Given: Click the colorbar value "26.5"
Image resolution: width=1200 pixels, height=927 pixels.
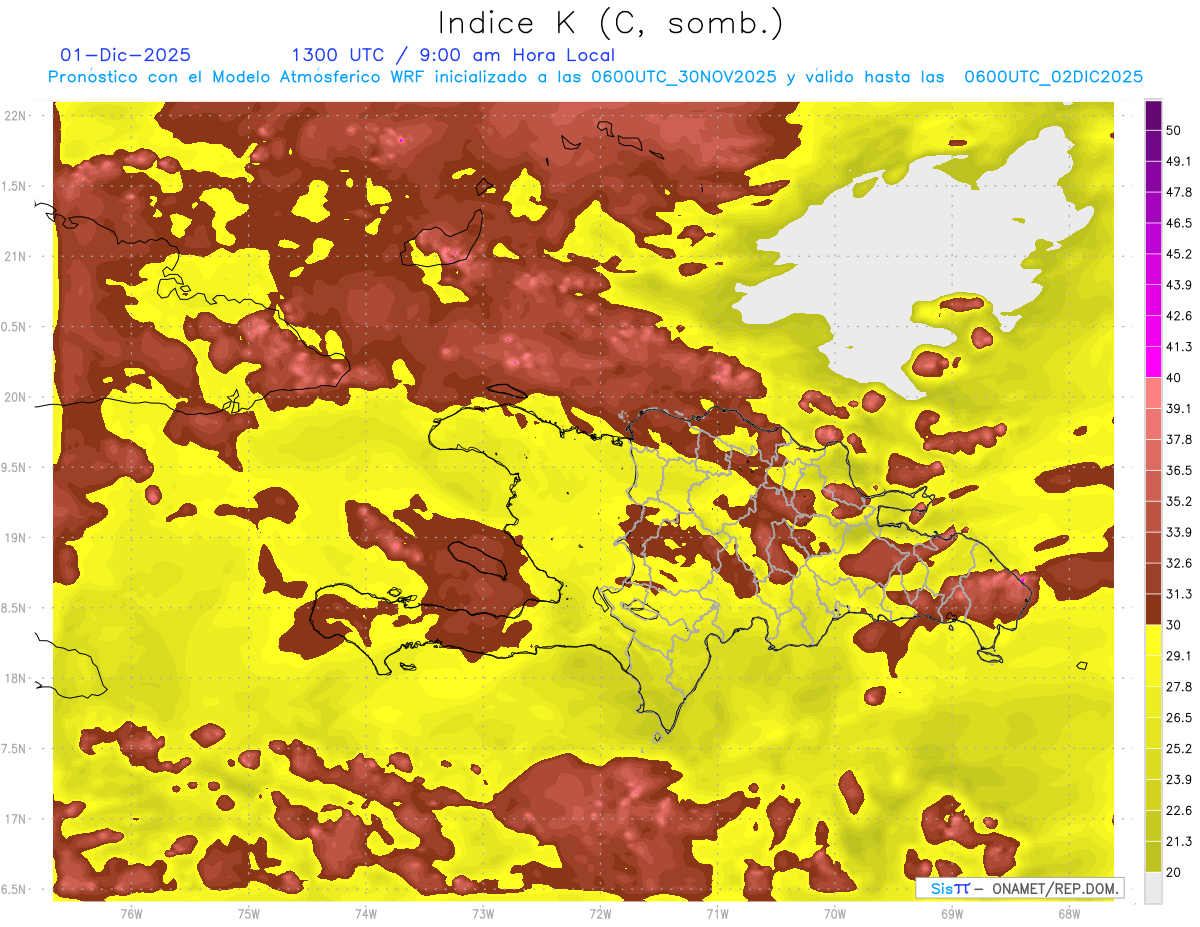Looking at the screenshot, I should [1179, 718].
